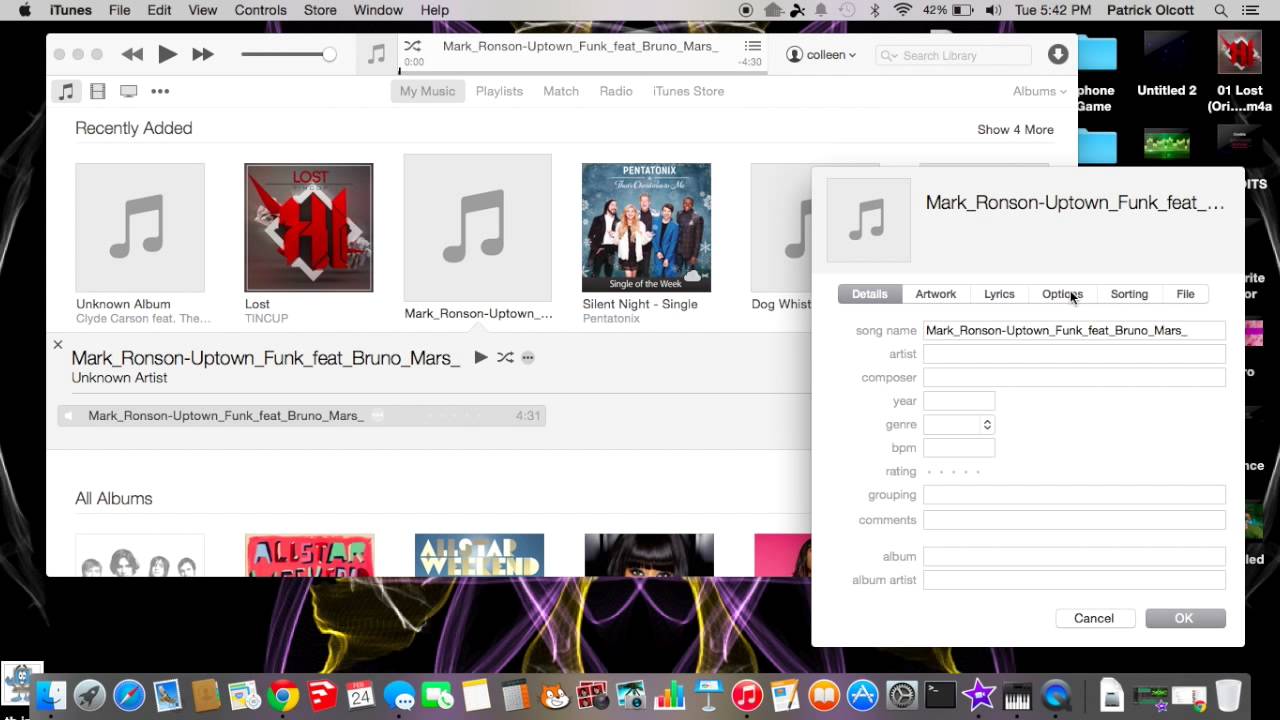Click the Show 4 More link
This screenshot has height=720, width=1280.
(x=1015, y=129)
